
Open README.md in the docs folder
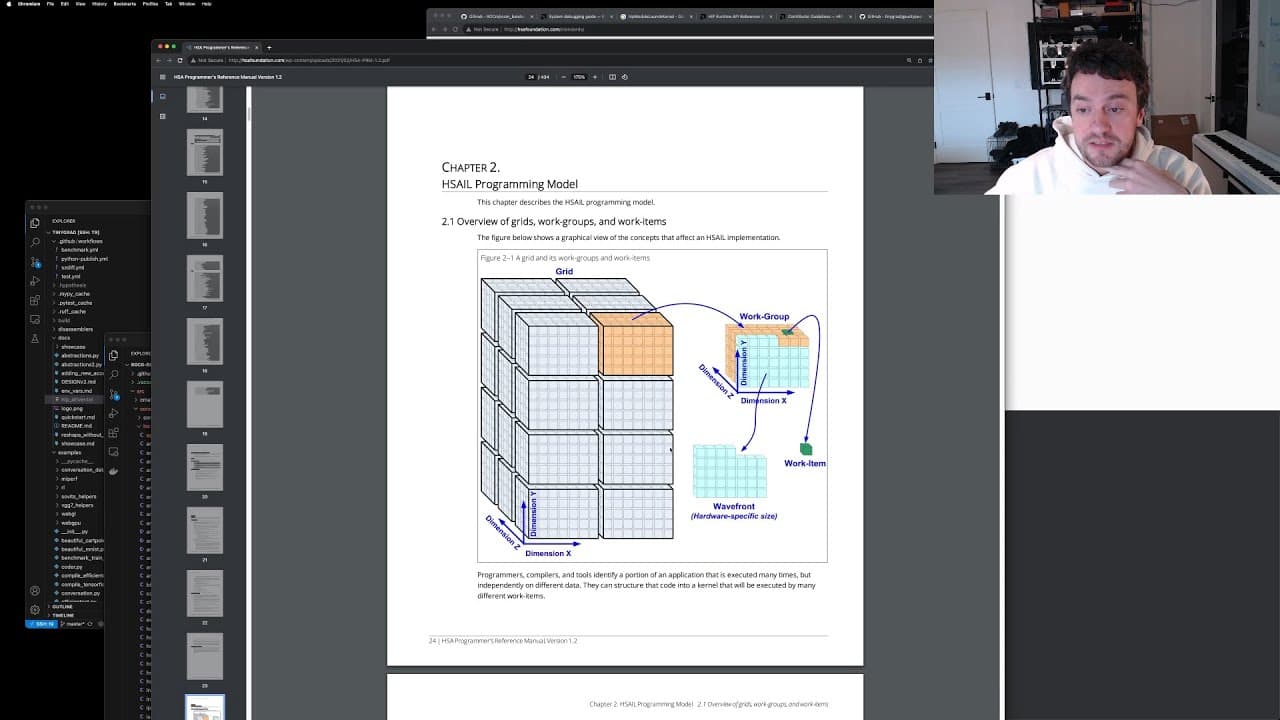click(x=76, y=426)
